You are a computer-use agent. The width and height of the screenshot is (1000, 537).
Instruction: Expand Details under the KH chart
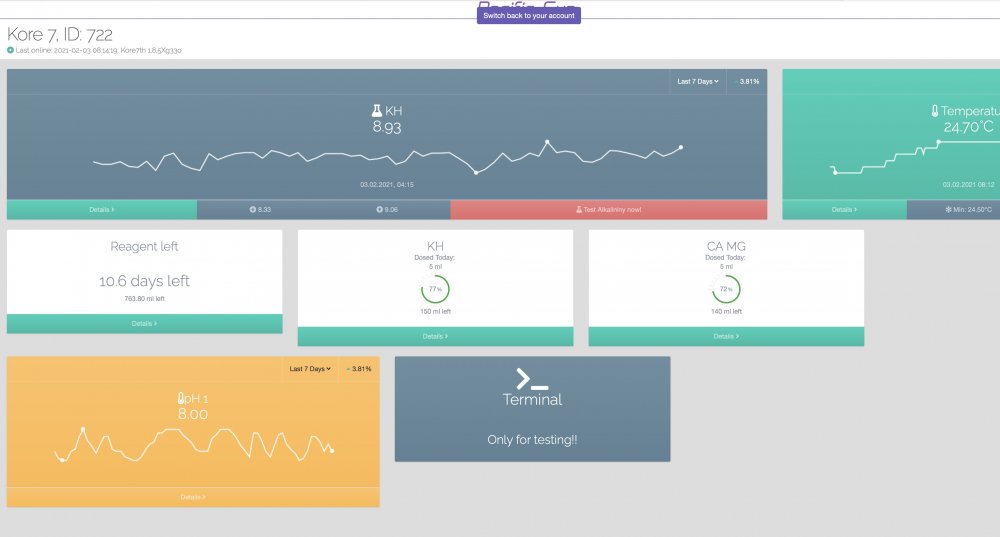pyautogui.click(x=102, y=210)
